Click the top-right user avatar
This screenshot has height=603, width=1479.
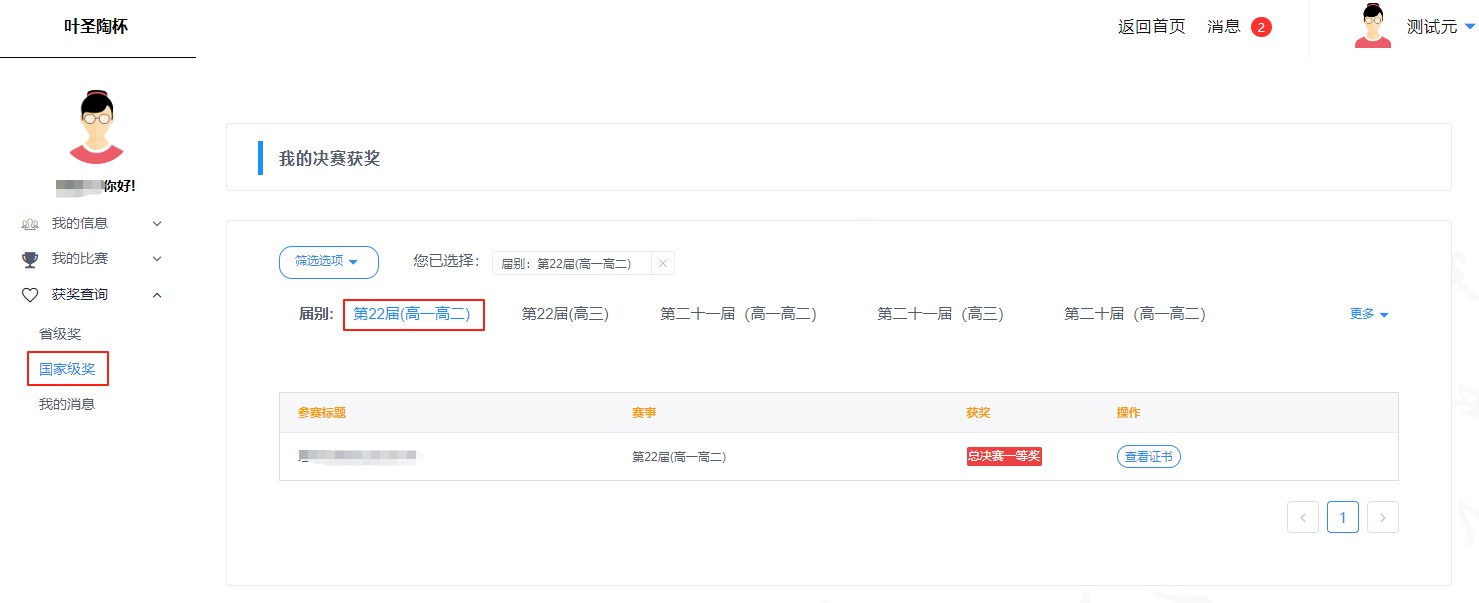(1373, 27)
